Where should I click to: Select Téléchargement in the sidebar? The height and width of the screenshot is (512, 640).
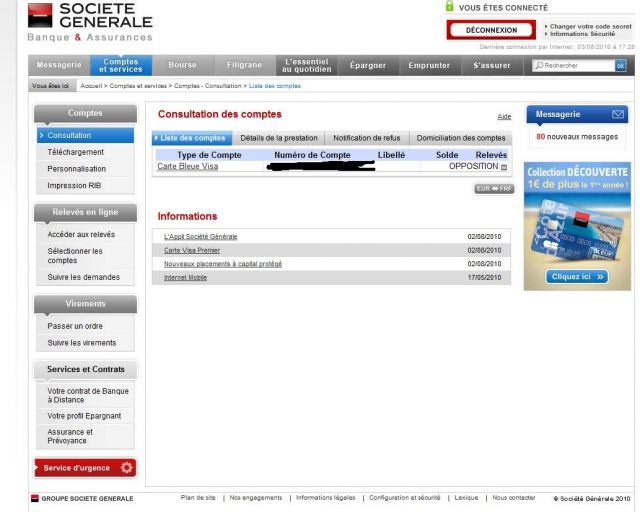point(85,152)
